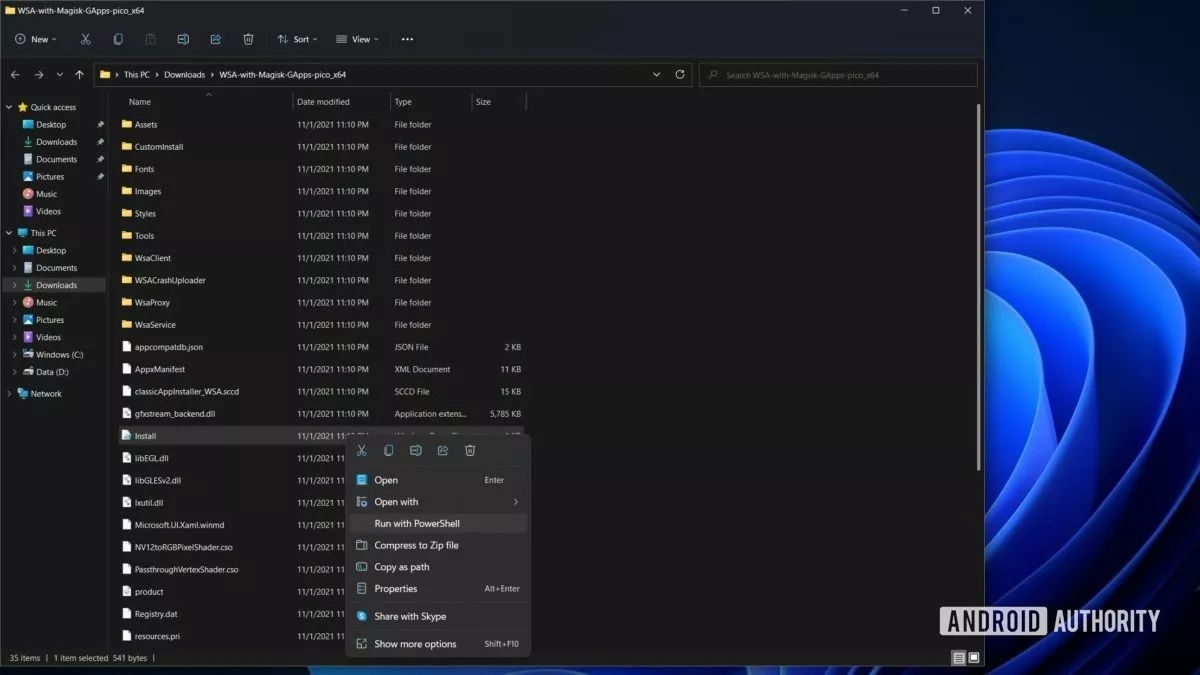The height and width of the screenshot is (675, 1200).
Task: Open Music in Quick access
Action: pyautogui.click(x=47, y=194)
